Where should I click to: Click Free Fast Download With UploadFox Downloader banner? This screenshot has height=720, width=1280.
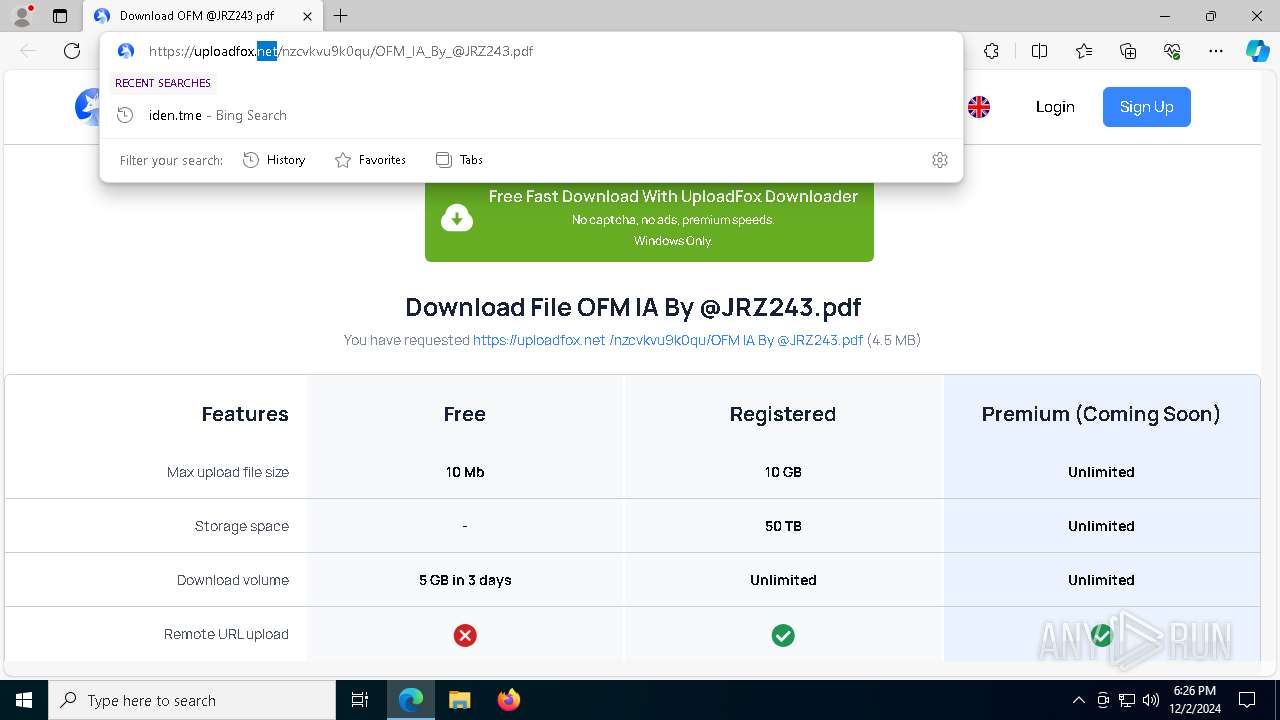pyautogui.click(x=649, y=221)
